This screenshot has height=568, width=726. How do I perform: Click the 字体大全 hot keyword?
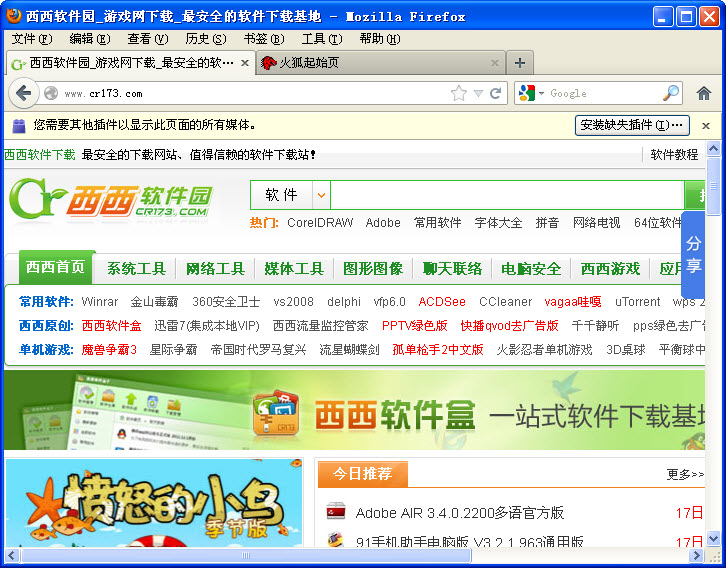[x=498, y=223]
